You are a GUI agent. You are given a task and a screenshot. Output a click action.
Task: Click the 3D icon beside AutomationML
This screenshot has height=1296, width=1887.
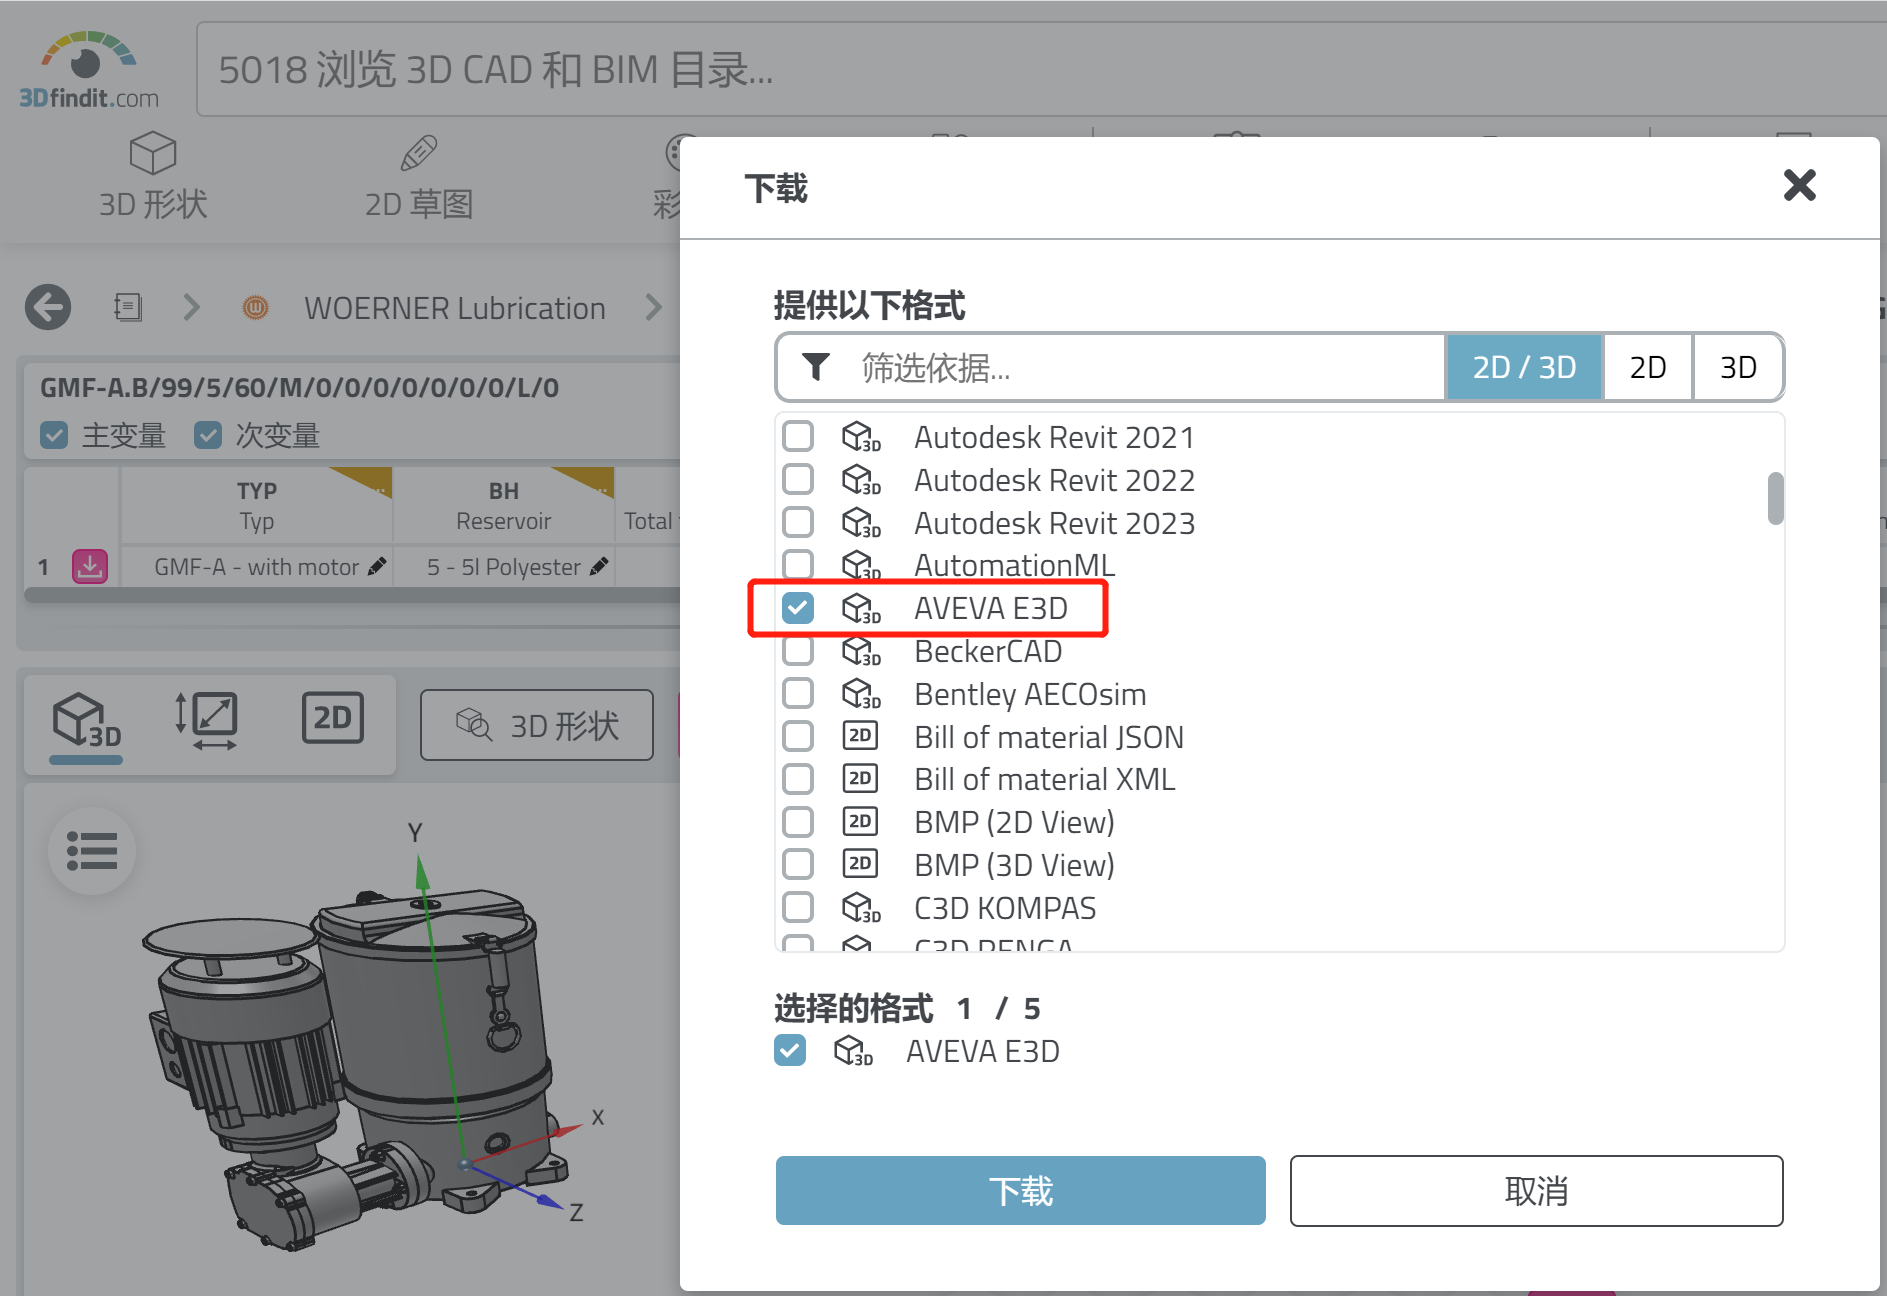click(x=861, y=566)
